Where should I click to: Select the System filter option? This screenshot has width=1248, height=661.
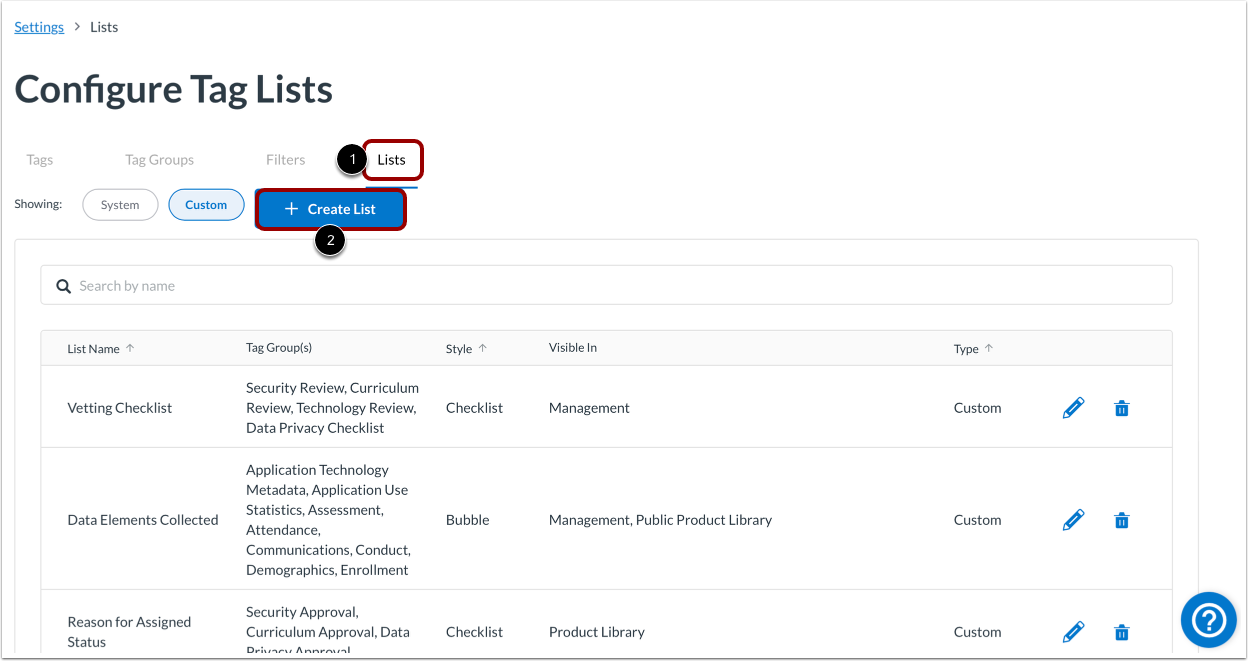(x=120, y=204)
